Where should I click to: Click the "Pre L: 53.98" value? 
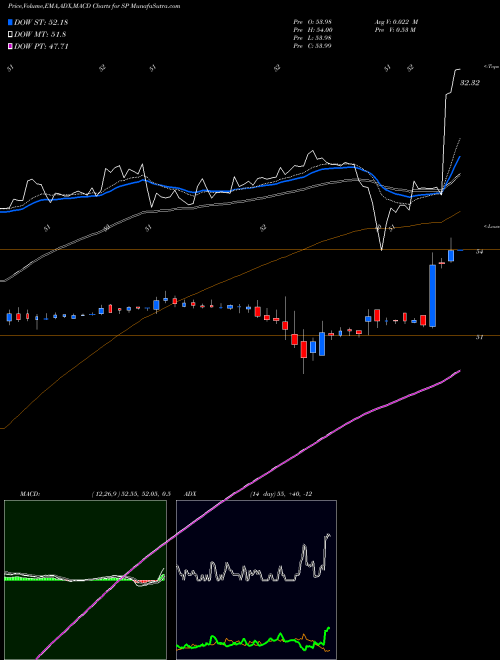click(312, 38)
